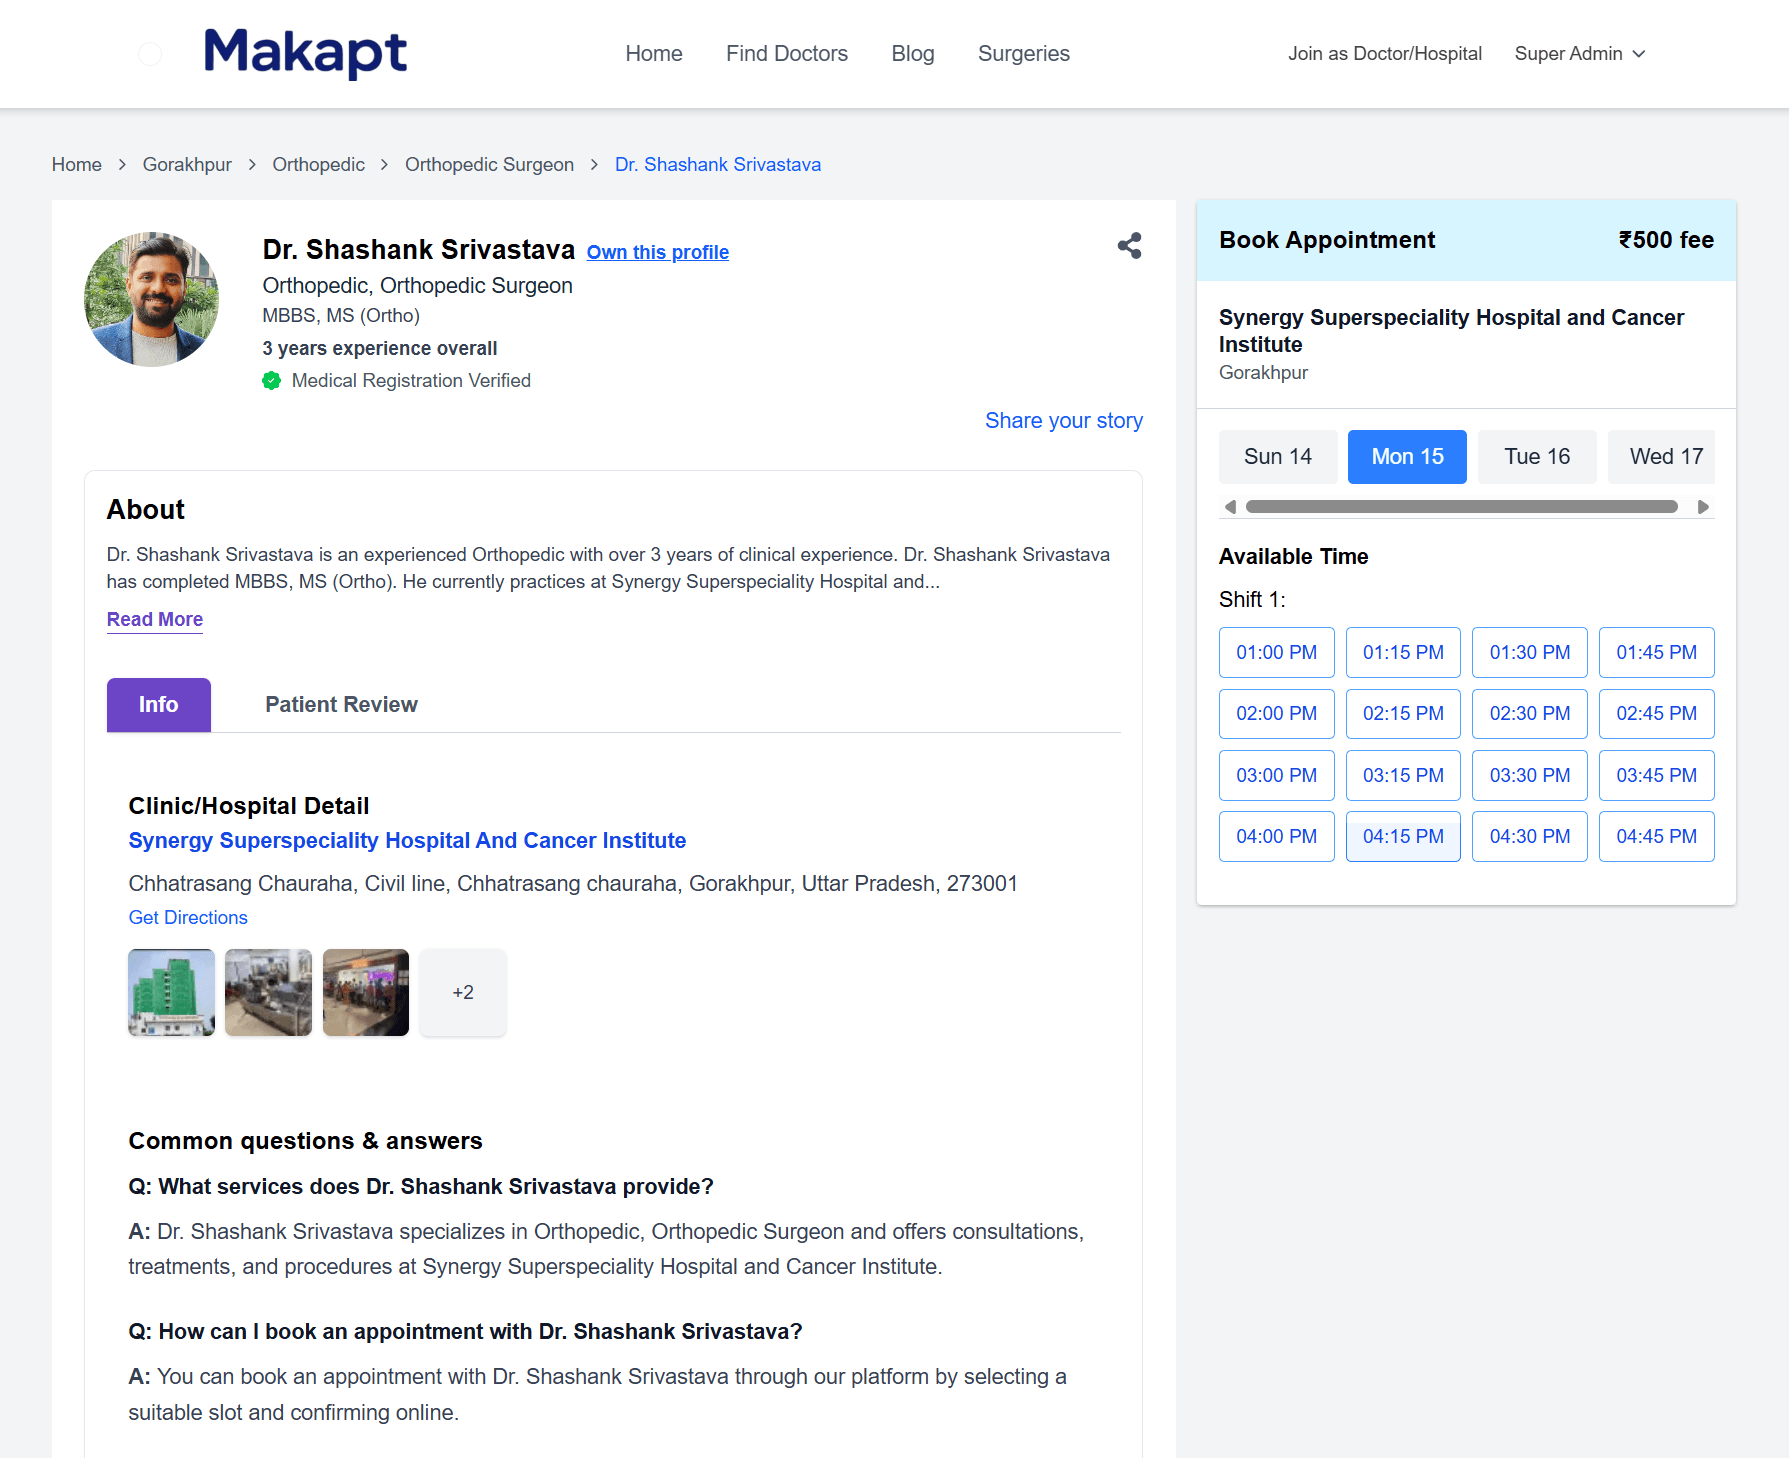The height and width of the screenshot is (1458, 1789).
Task: Click the share icon on doctor profile
Action: (1129, 245)
